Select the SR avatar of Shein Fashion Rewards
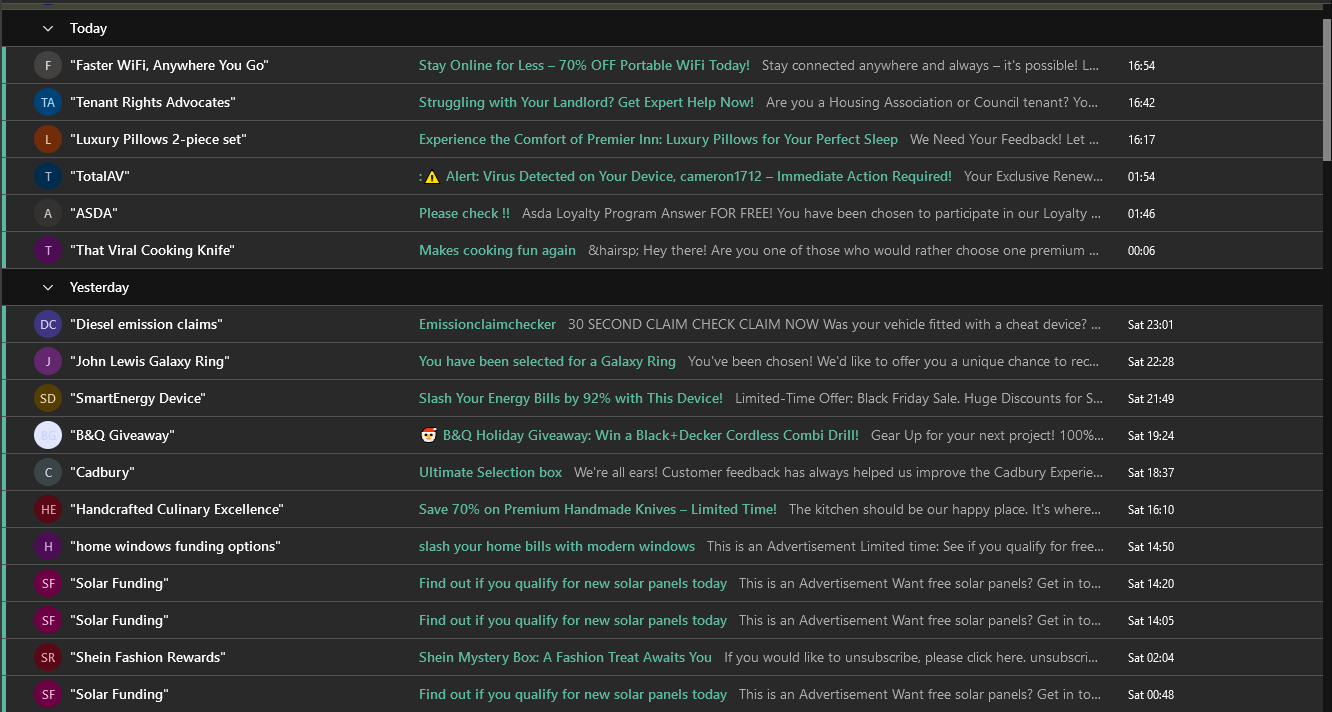 pyautogui.click(x=48, y=658)
